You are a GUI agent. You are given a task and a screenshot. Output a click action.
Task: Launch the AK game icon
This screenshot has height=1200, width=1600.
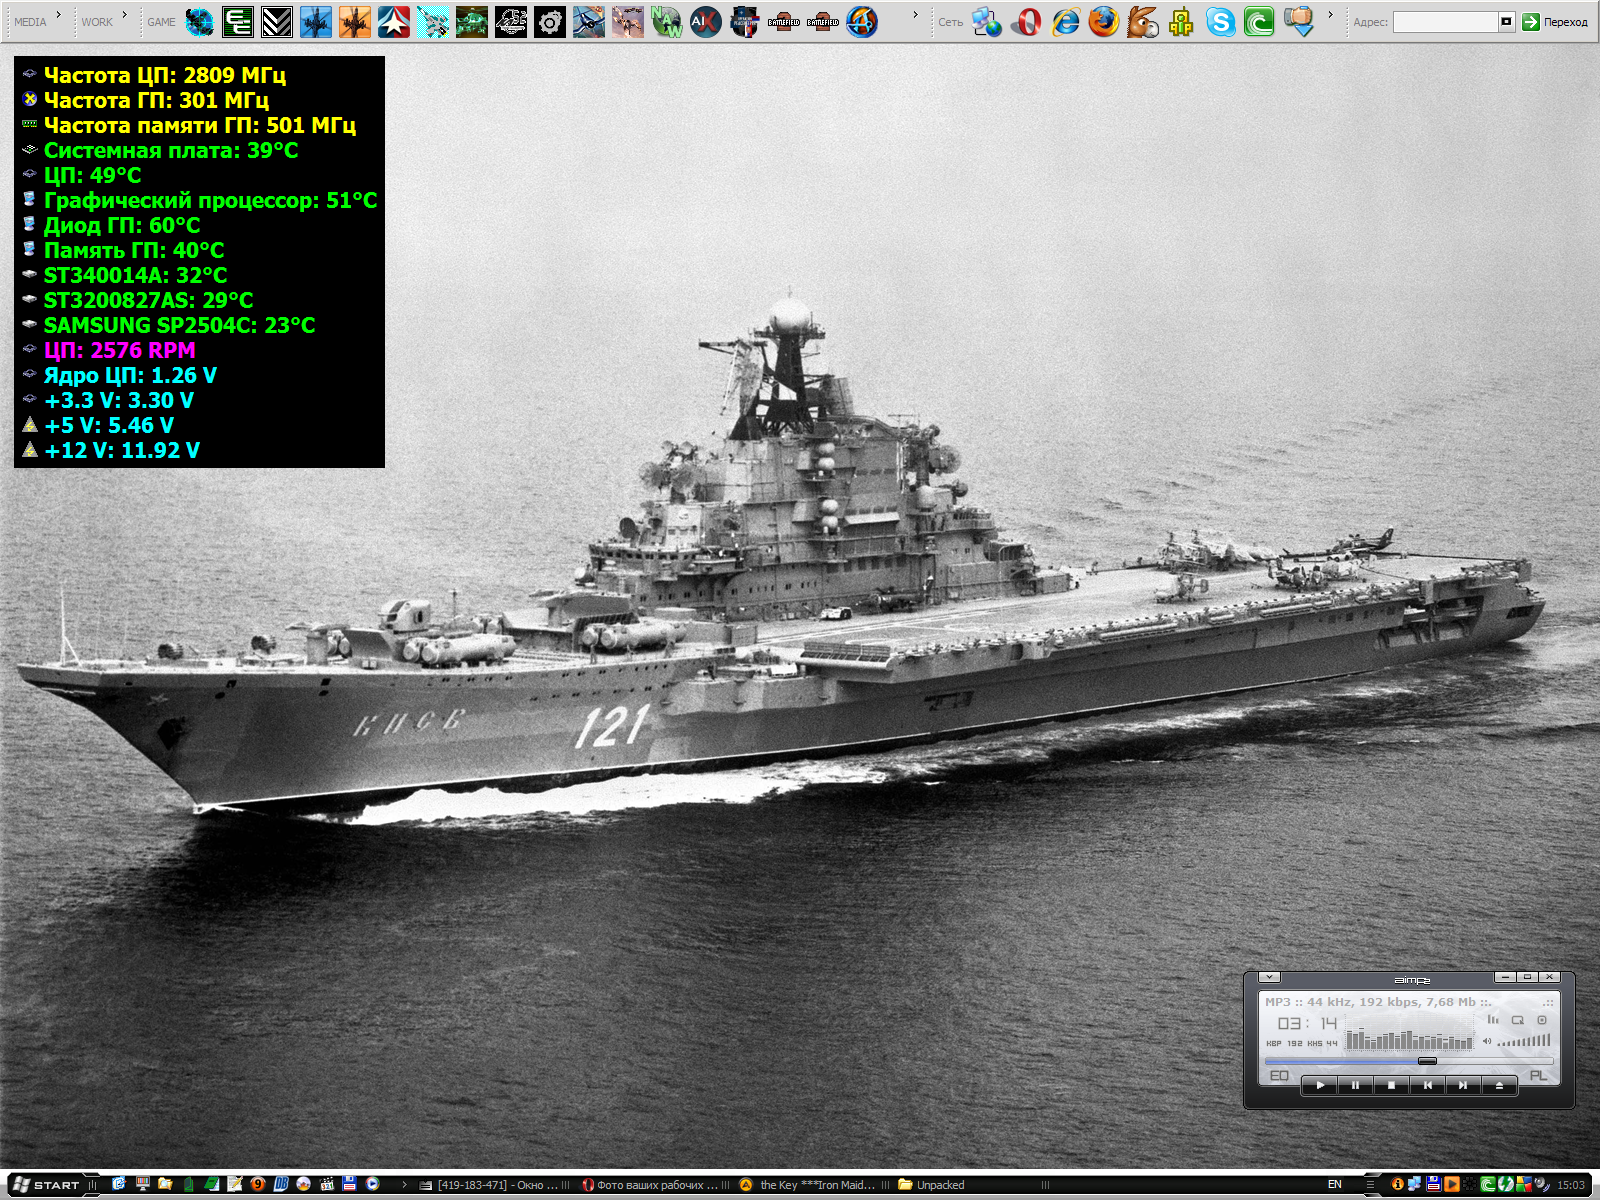coord(705,22)
